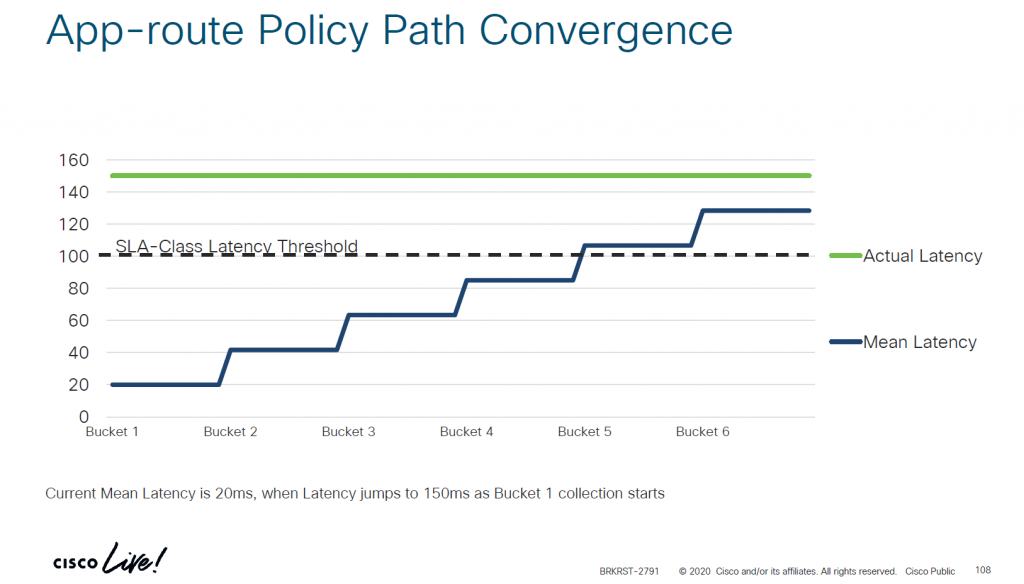
Task: Select the Bucket 5 axis label
Action: (584, 432)
